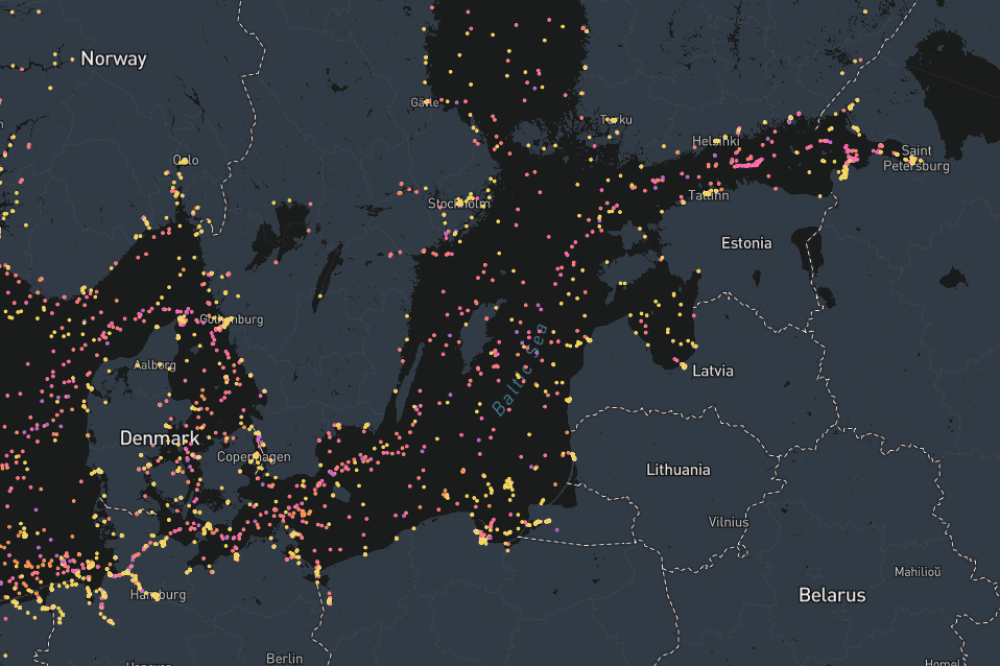Click the Berlin city label
The height and width of the screenshot is (666, 1000).
[x=285, y=658]
